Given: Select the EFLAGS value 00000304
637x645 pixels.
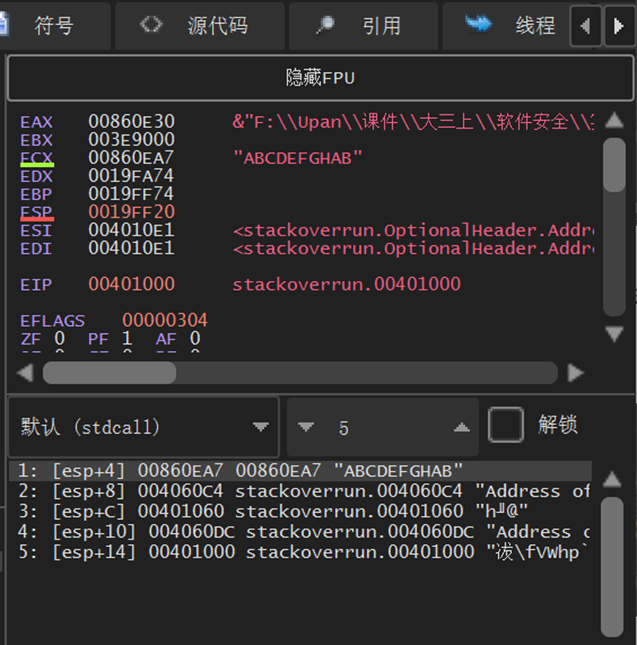Looking at the screenshot, I should pos(165,320).
